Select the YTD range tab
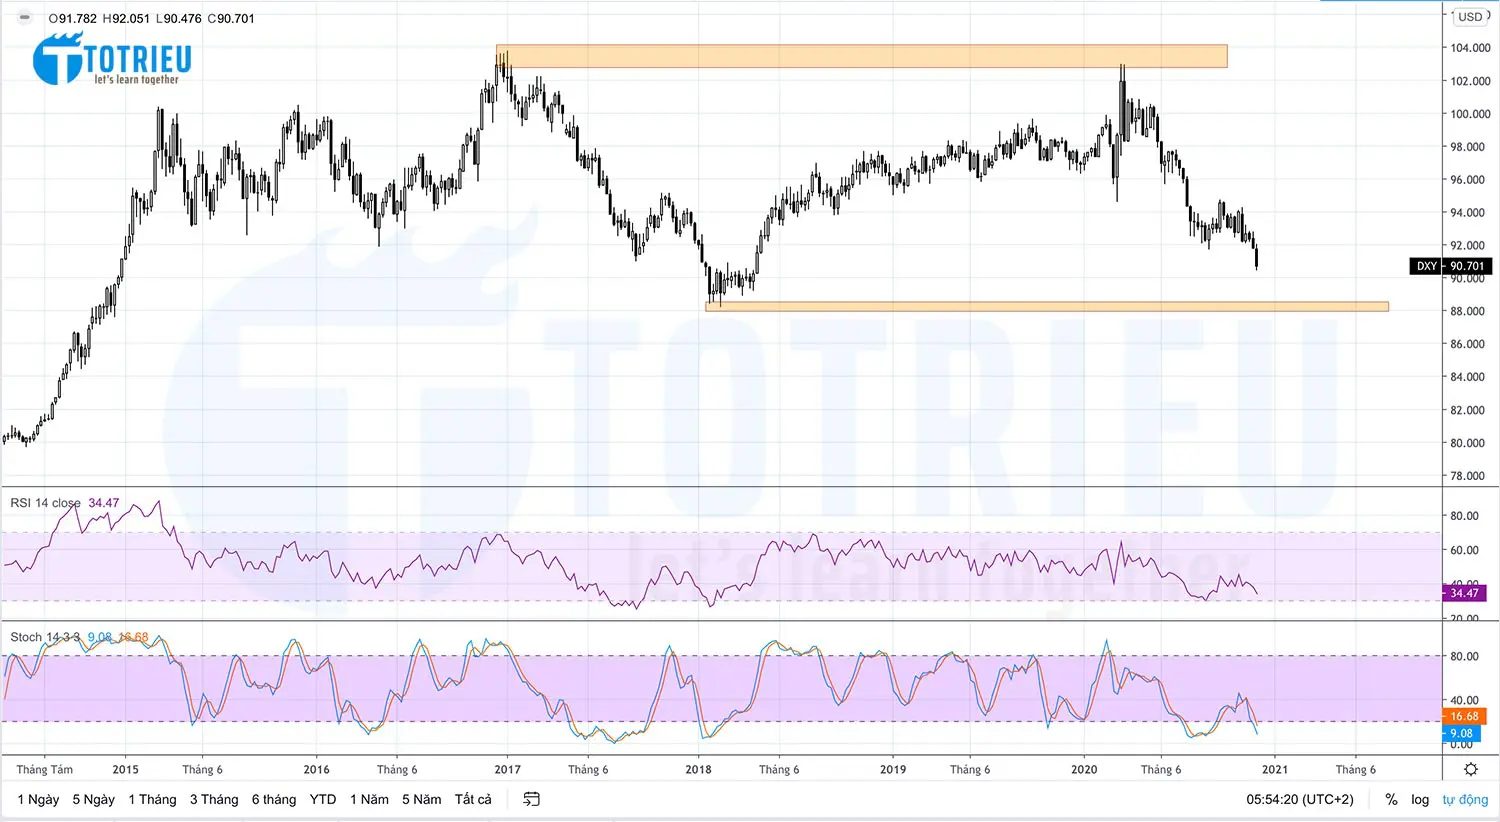Image resolution: width=1500 pixels, height=822 pixels. coord(322,799)
